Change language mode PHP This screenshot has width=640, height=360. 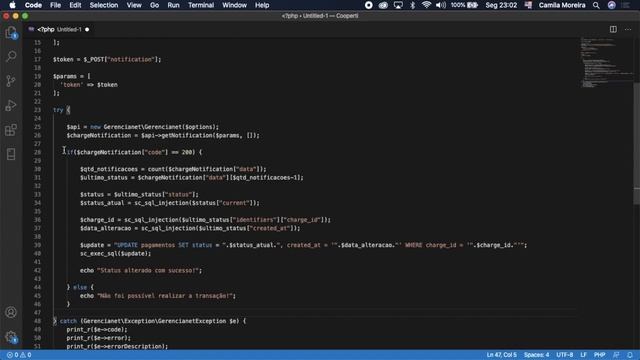click(599, 355)
